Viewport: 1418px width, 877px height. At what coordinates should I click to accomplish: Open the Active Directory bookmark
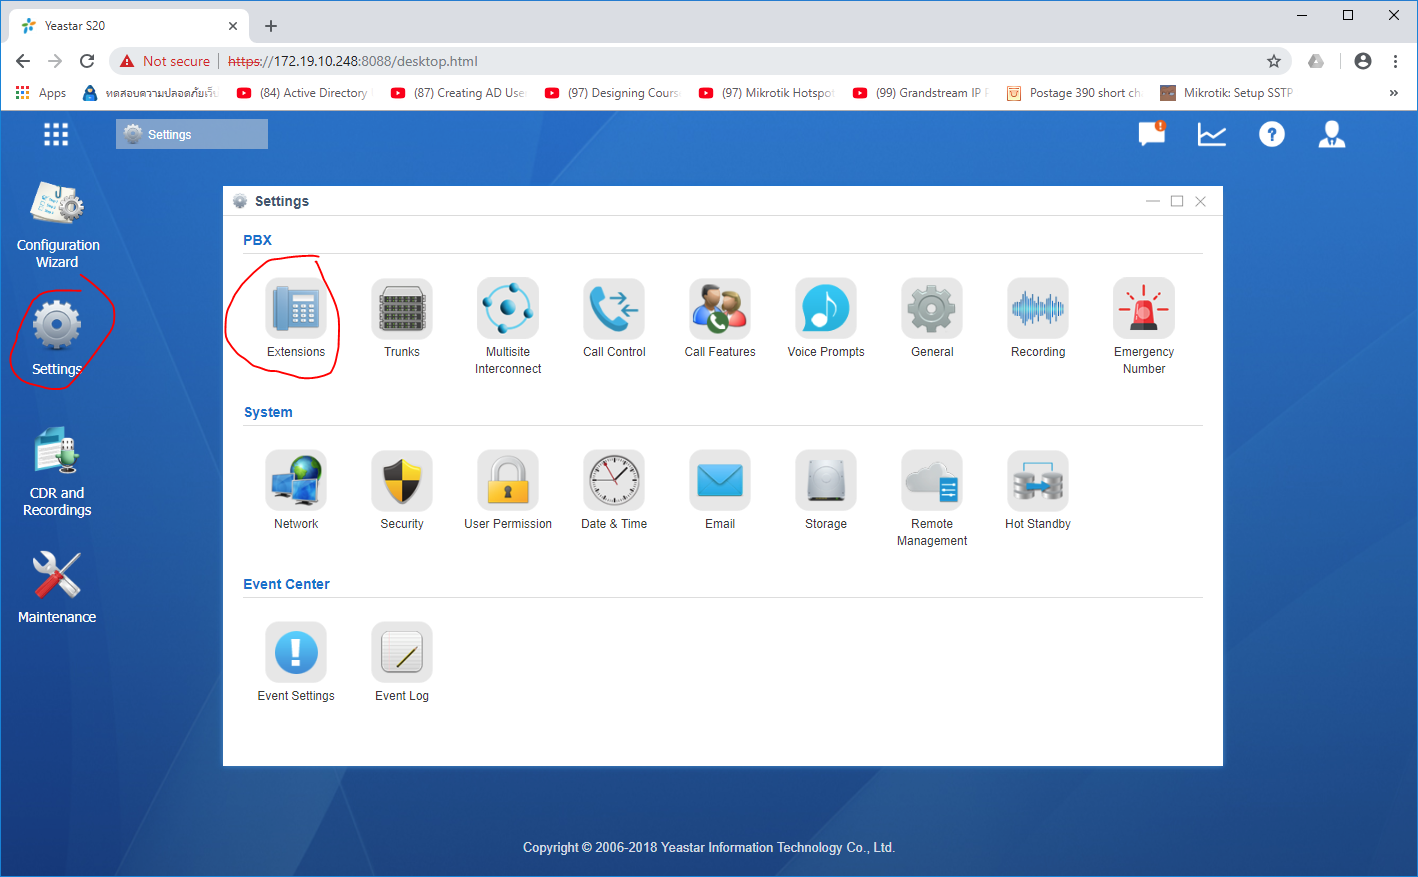302,93
